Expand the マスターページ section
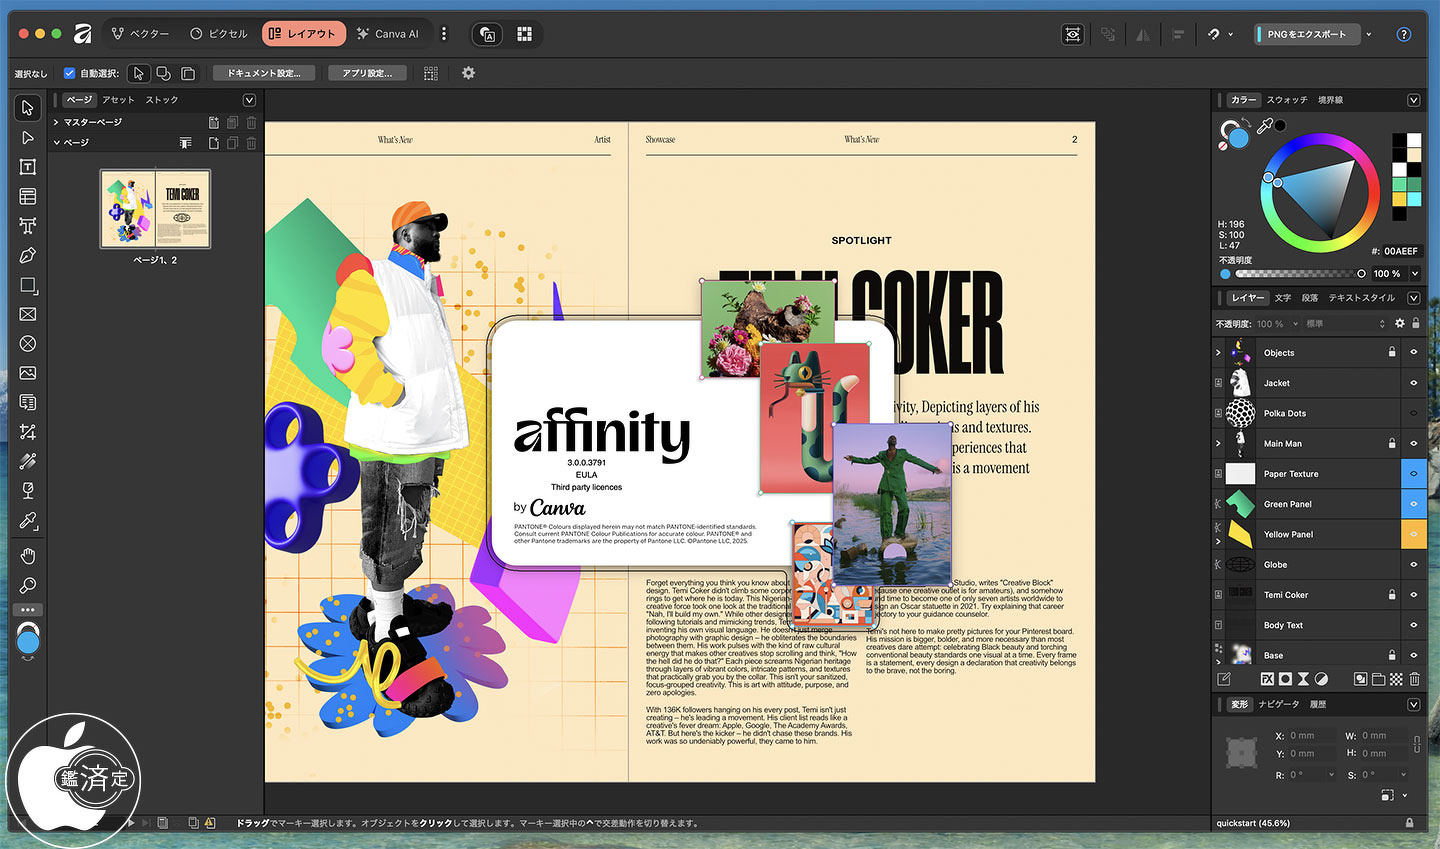This screenshot has width=1440, height=849. pos(56,122)
